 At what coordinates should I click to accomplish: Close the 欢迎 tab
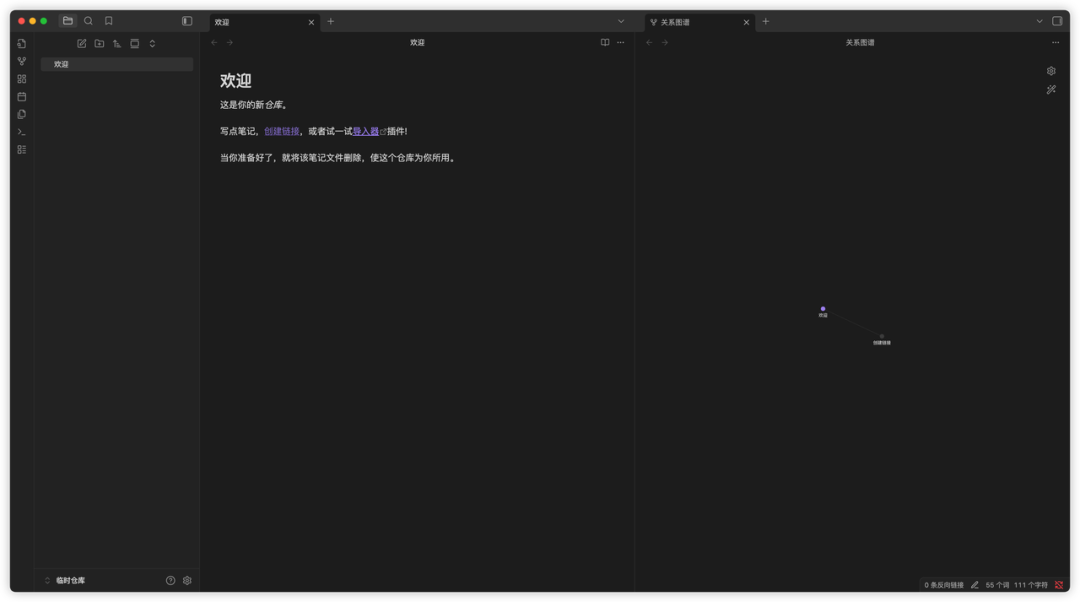pyautogui.click(x=311, y=22)
